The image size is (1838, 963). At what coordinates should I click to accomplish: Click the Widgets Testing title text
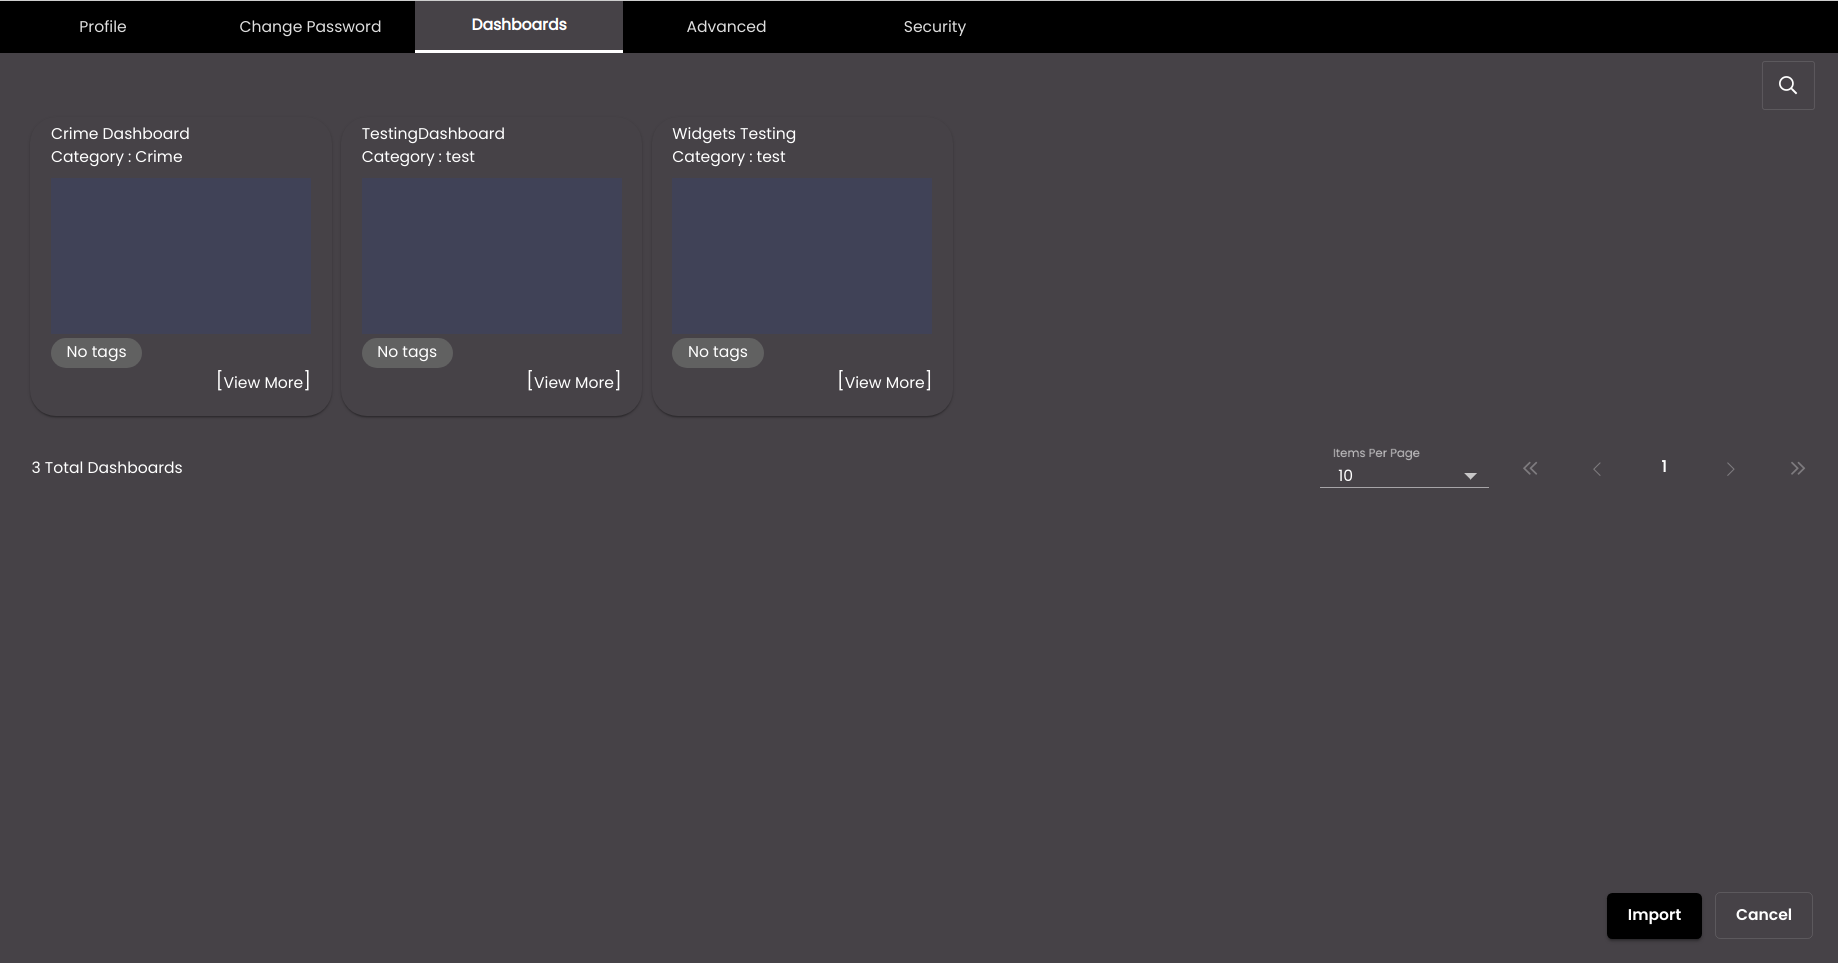pos(734,134)
